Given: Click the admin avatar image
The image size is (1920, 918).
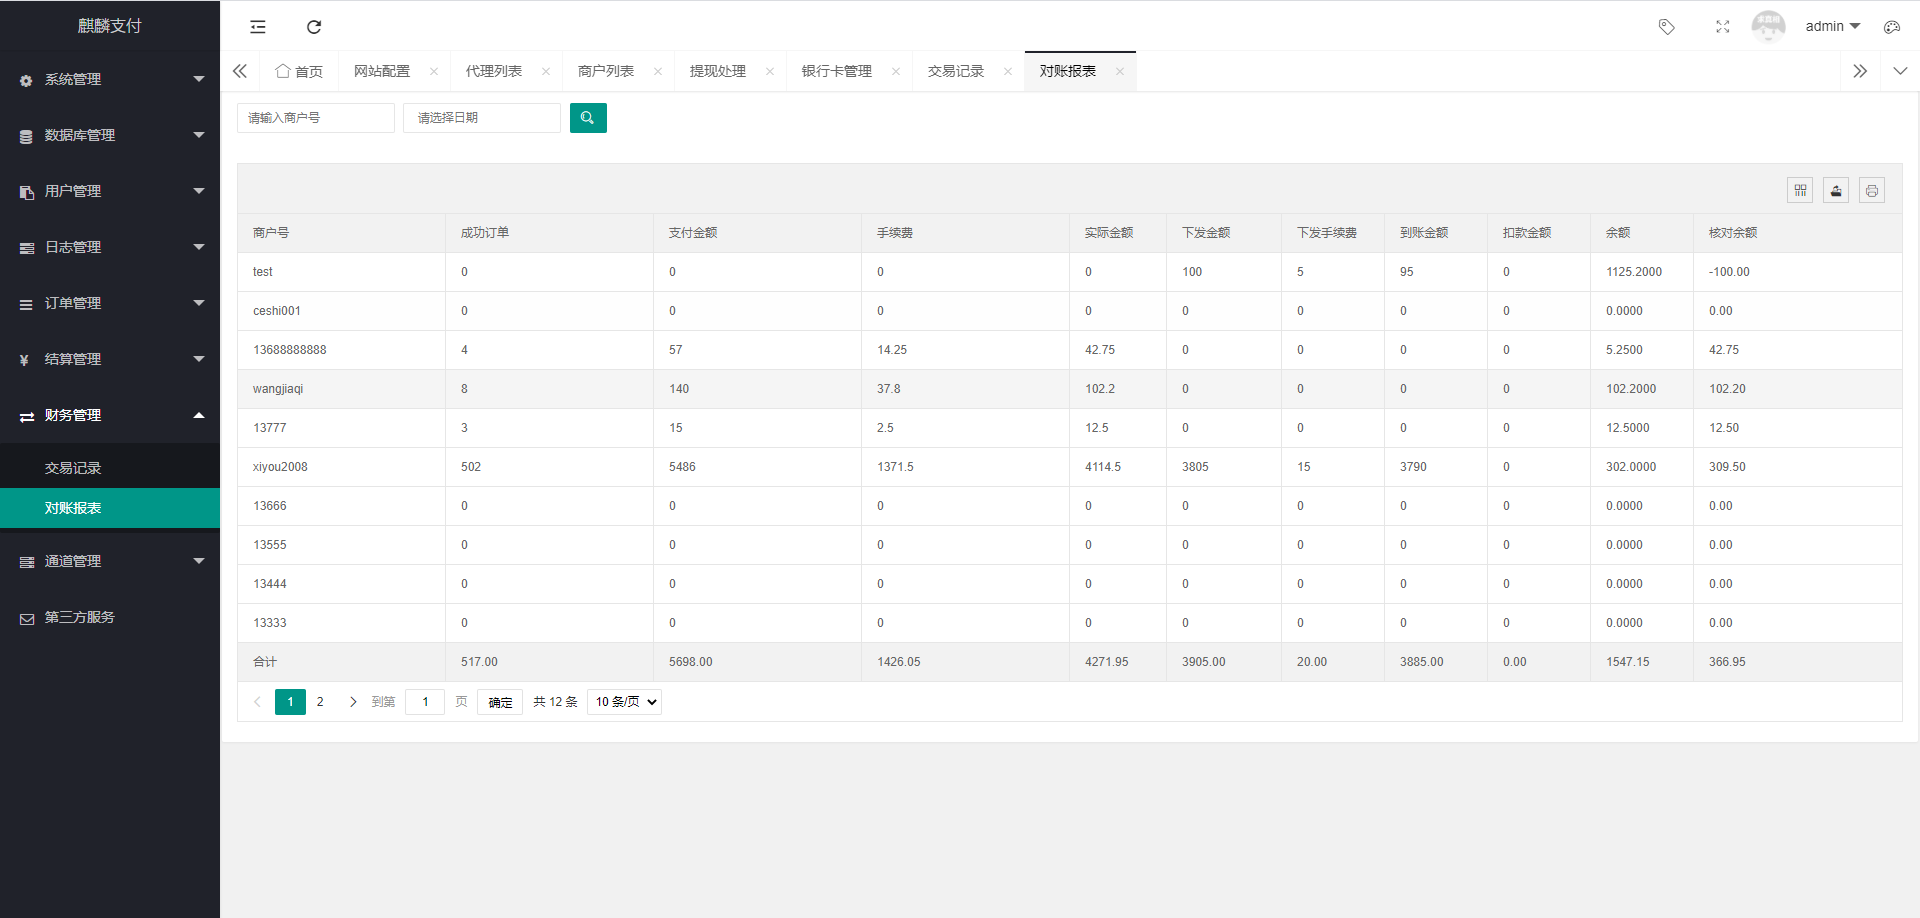Looking at the screenshot, I should tap(1768, 27).
